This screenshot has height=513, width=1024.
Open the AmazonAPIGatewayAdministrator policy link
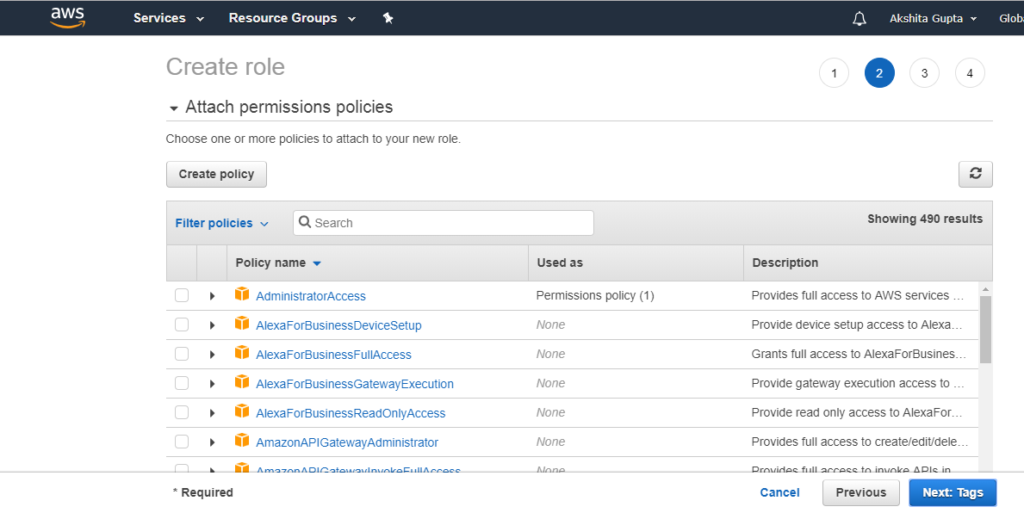click(x=347, y=443)
